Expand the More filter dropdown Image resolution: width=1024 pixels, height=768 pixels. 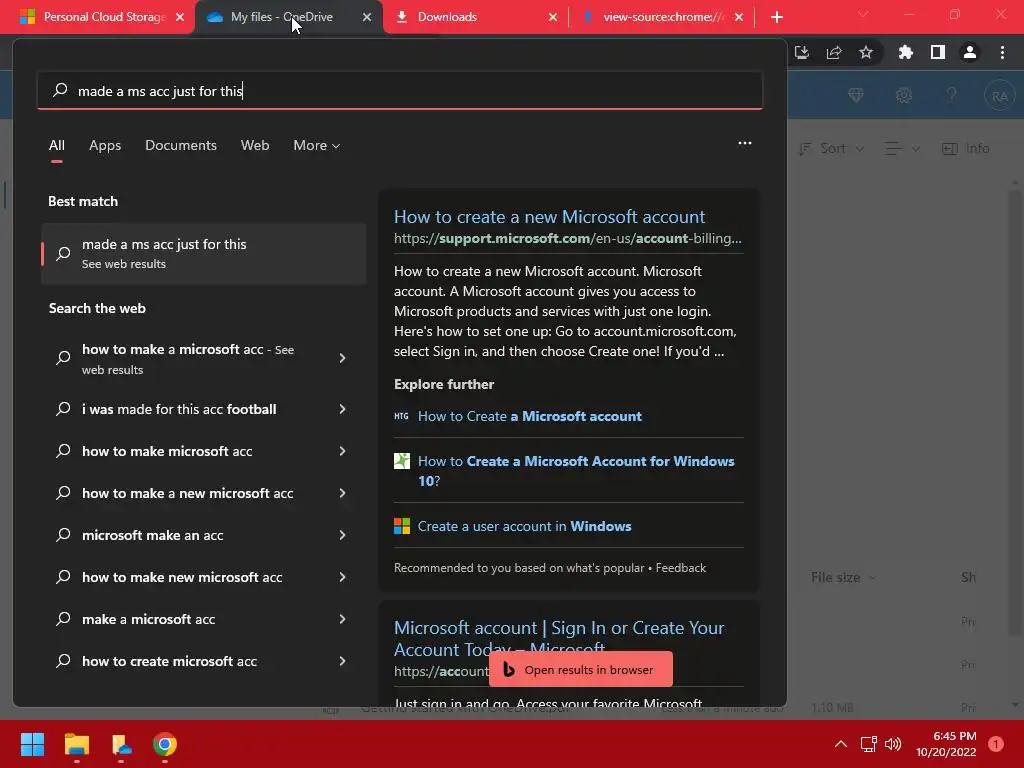click(x=317, y=146)
